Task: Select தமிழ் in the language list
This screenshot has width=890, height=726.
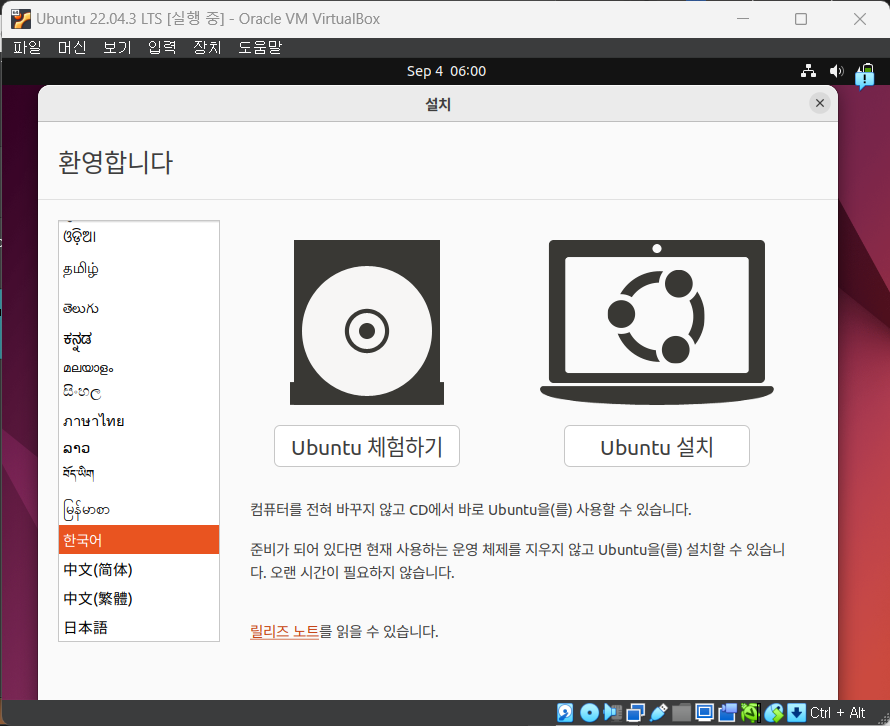Action: 139,269
